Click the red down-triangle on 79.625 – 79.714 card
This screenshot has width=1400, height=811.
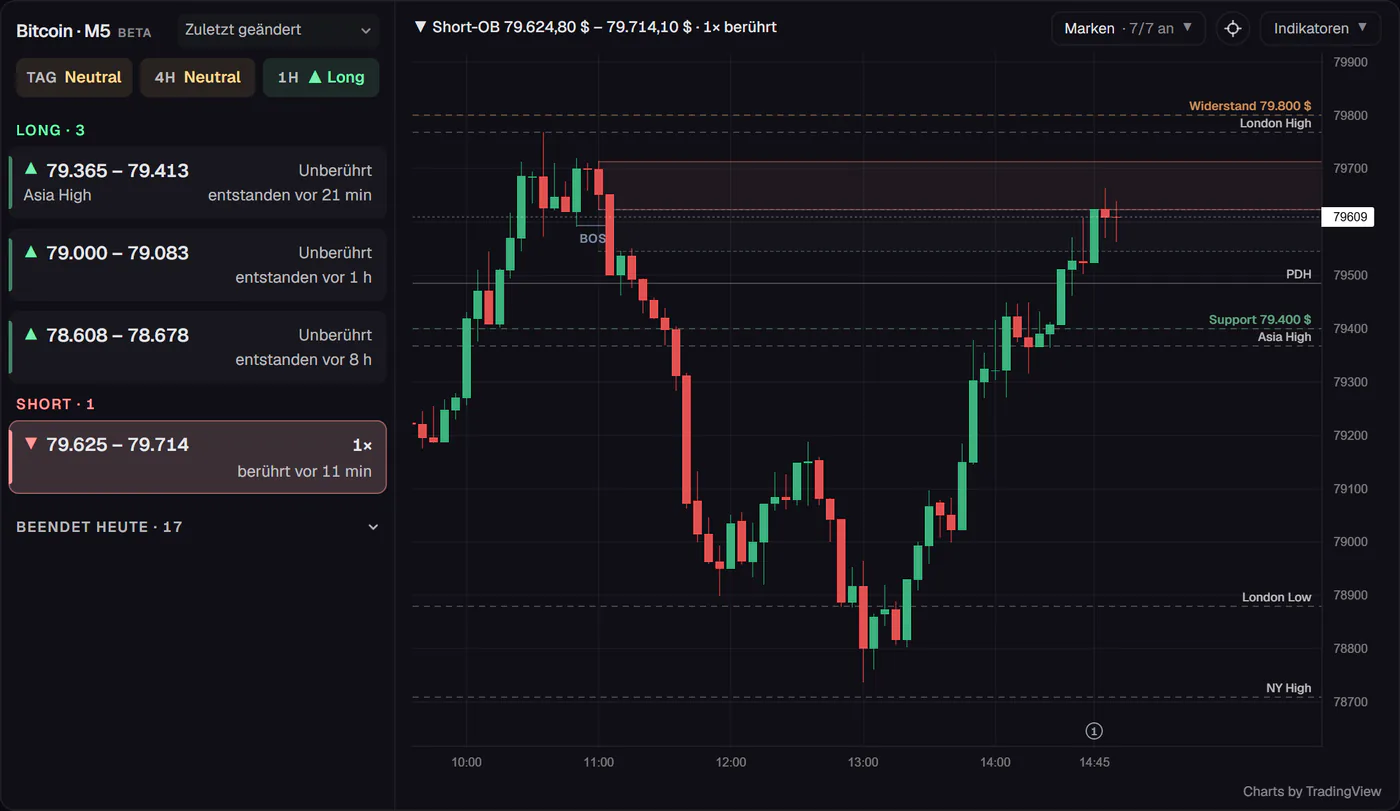tap(31, 443)
